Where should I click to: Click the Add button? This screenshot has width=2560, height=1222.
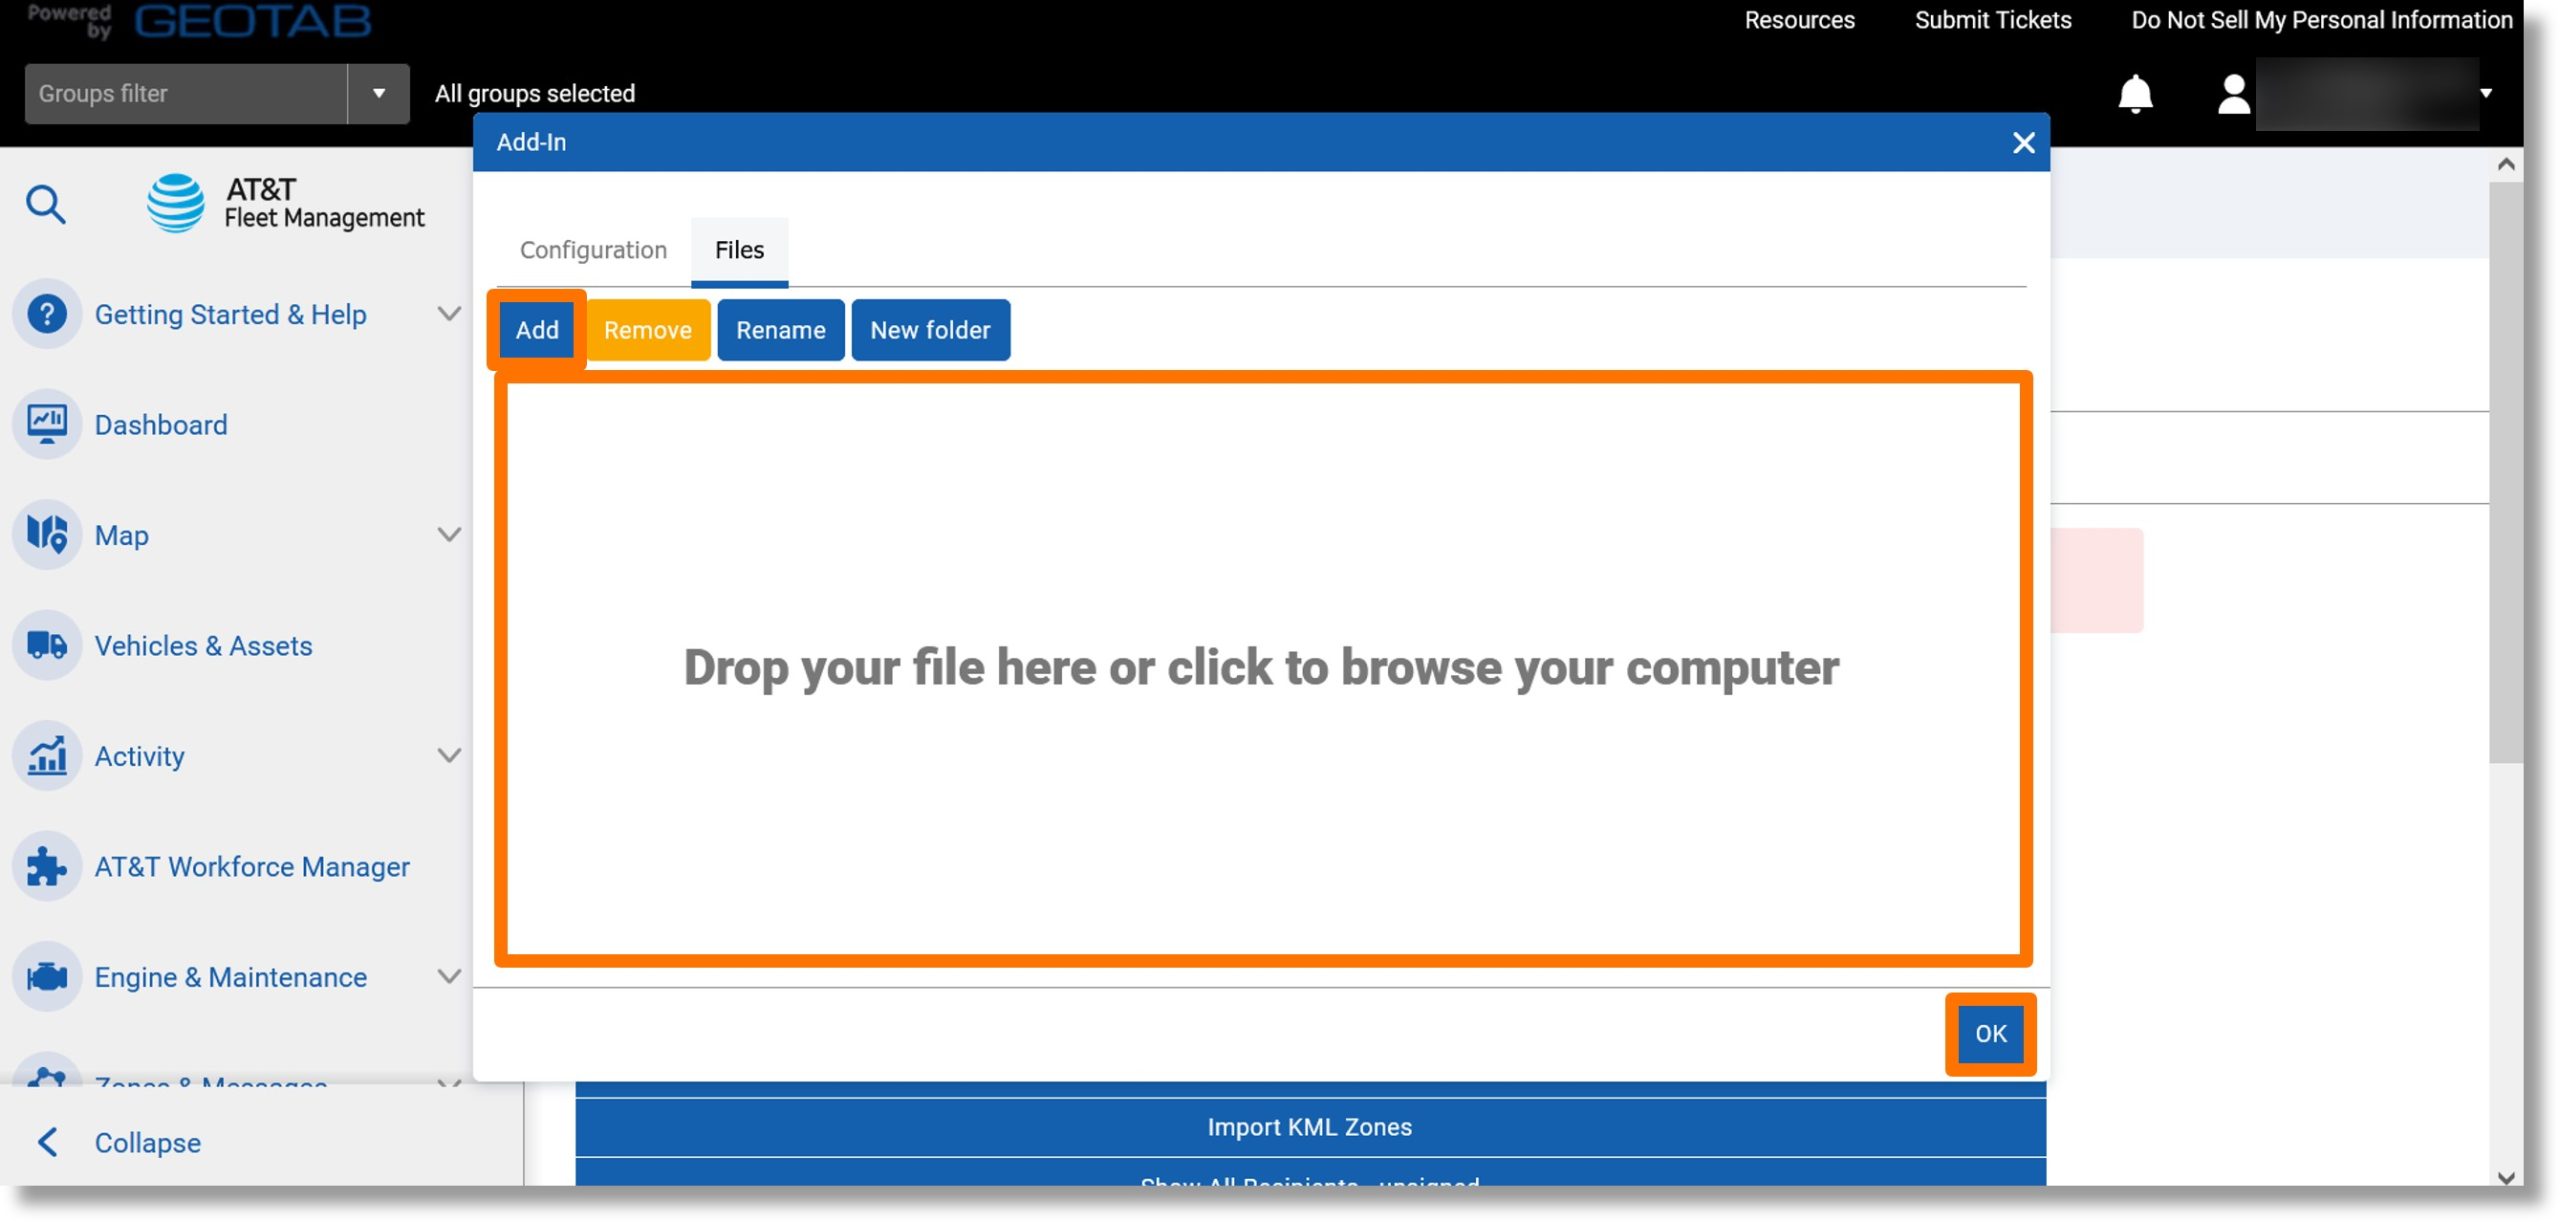coord(537,330)
